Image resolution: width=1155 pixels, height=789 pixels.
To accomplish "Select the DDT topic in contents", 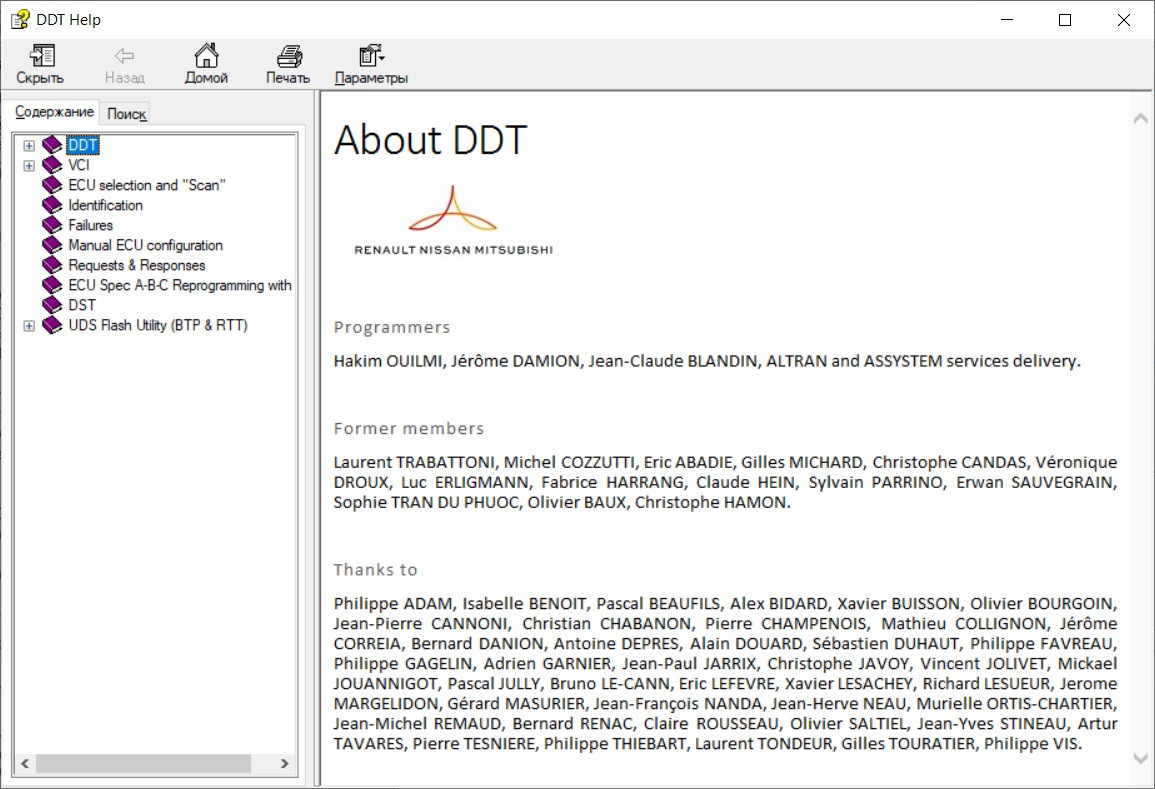I will [x=82, y=145].
